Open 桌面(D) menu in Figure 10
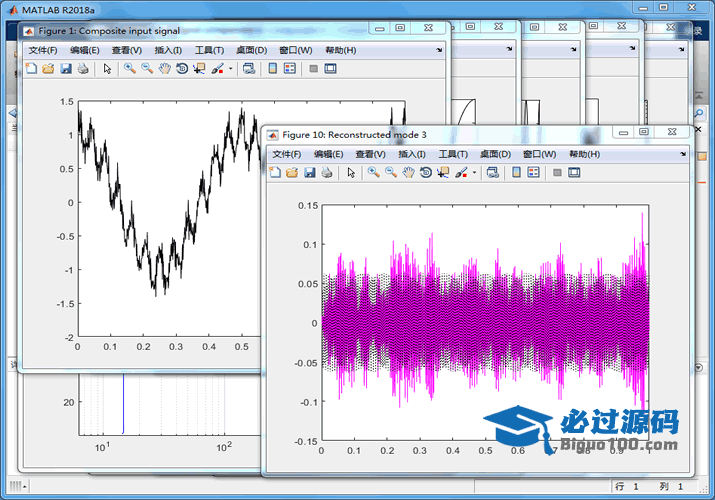This screenshot has height=500, width=715. [x=496, y=154]
